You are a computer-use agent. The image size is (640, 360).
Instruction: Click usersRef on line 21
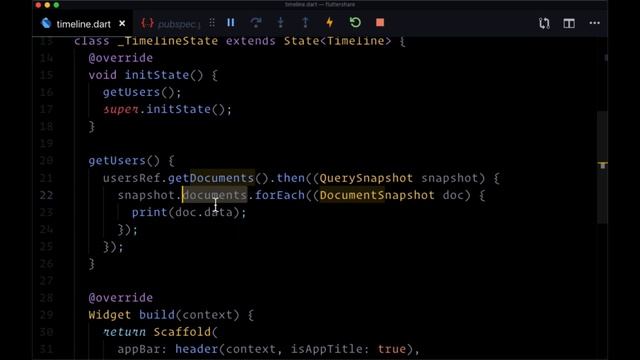[132, 178]
